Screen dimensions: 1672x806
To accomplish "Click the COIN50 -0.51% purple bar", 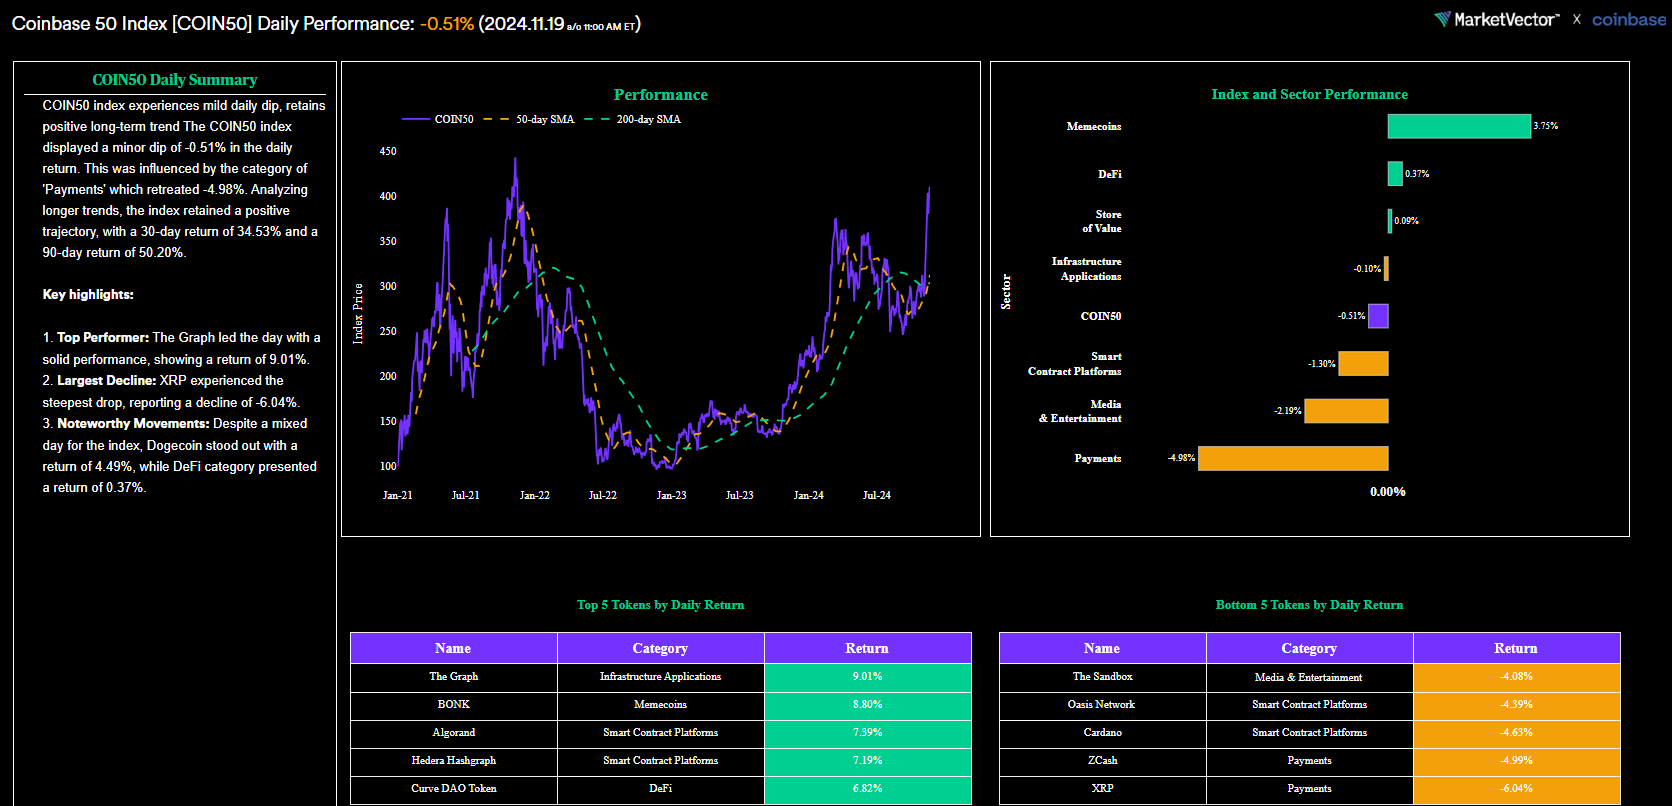I will [x=1378, y=316].
